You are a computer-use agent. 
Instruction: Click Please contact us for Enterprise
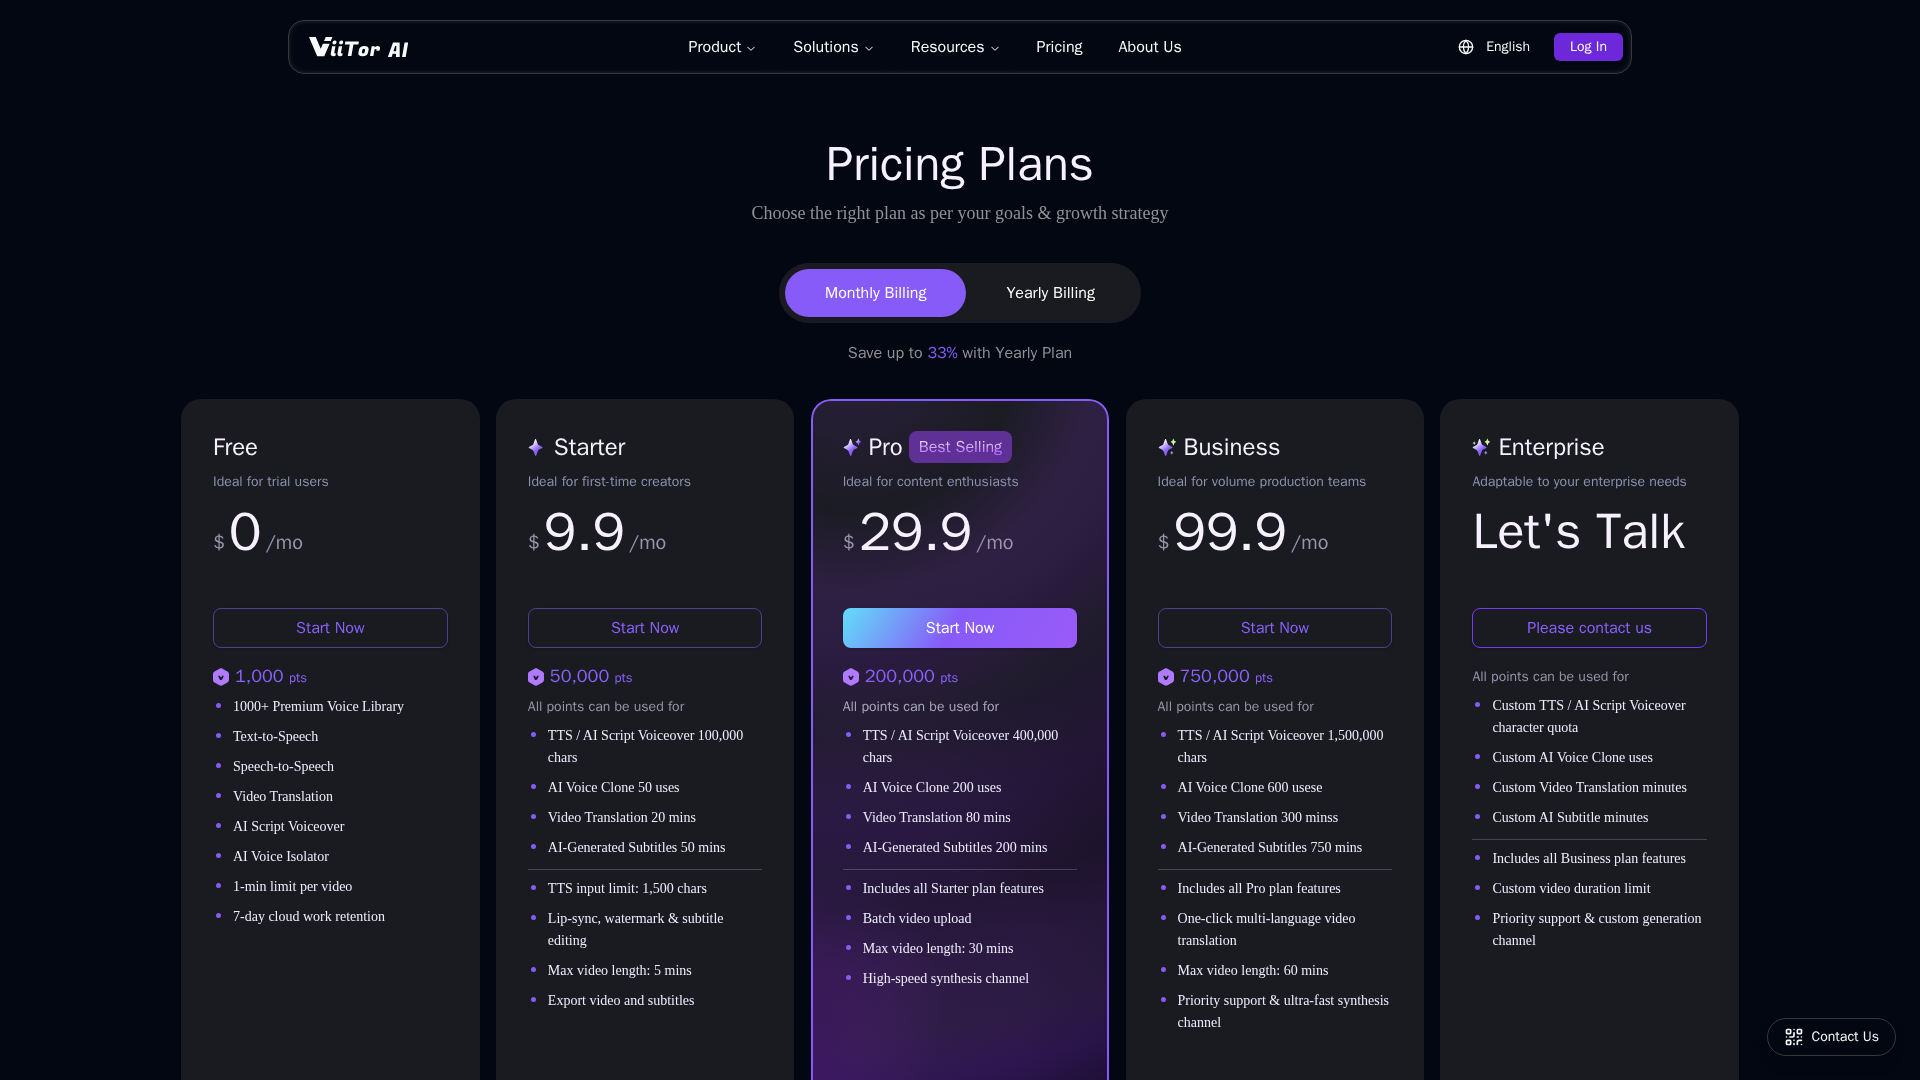click(x=1589, y=628)
